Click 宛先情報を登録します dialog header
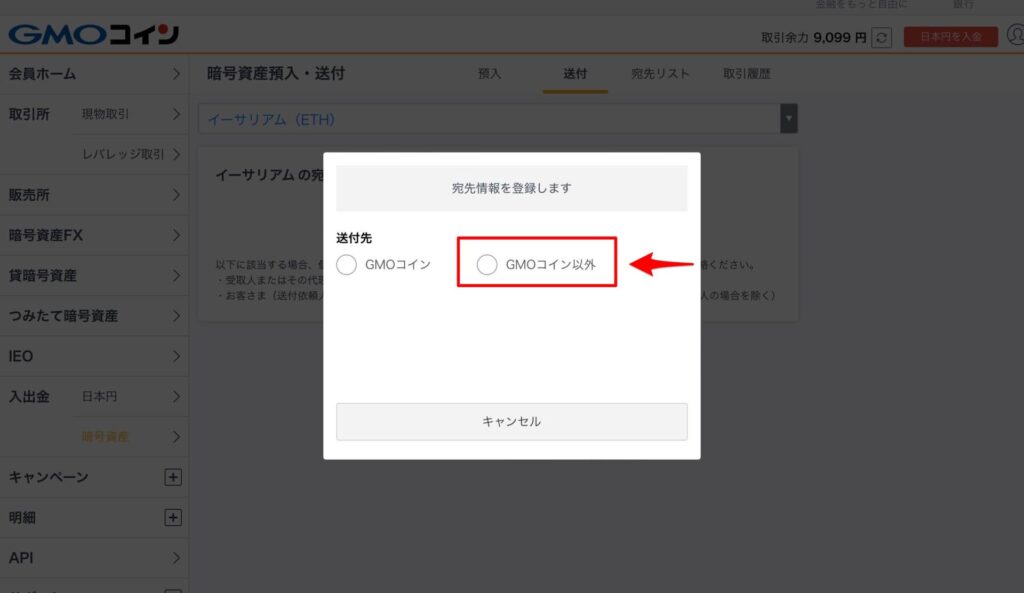The height and width of the screenshot is (593, 1024). point(511,188)
